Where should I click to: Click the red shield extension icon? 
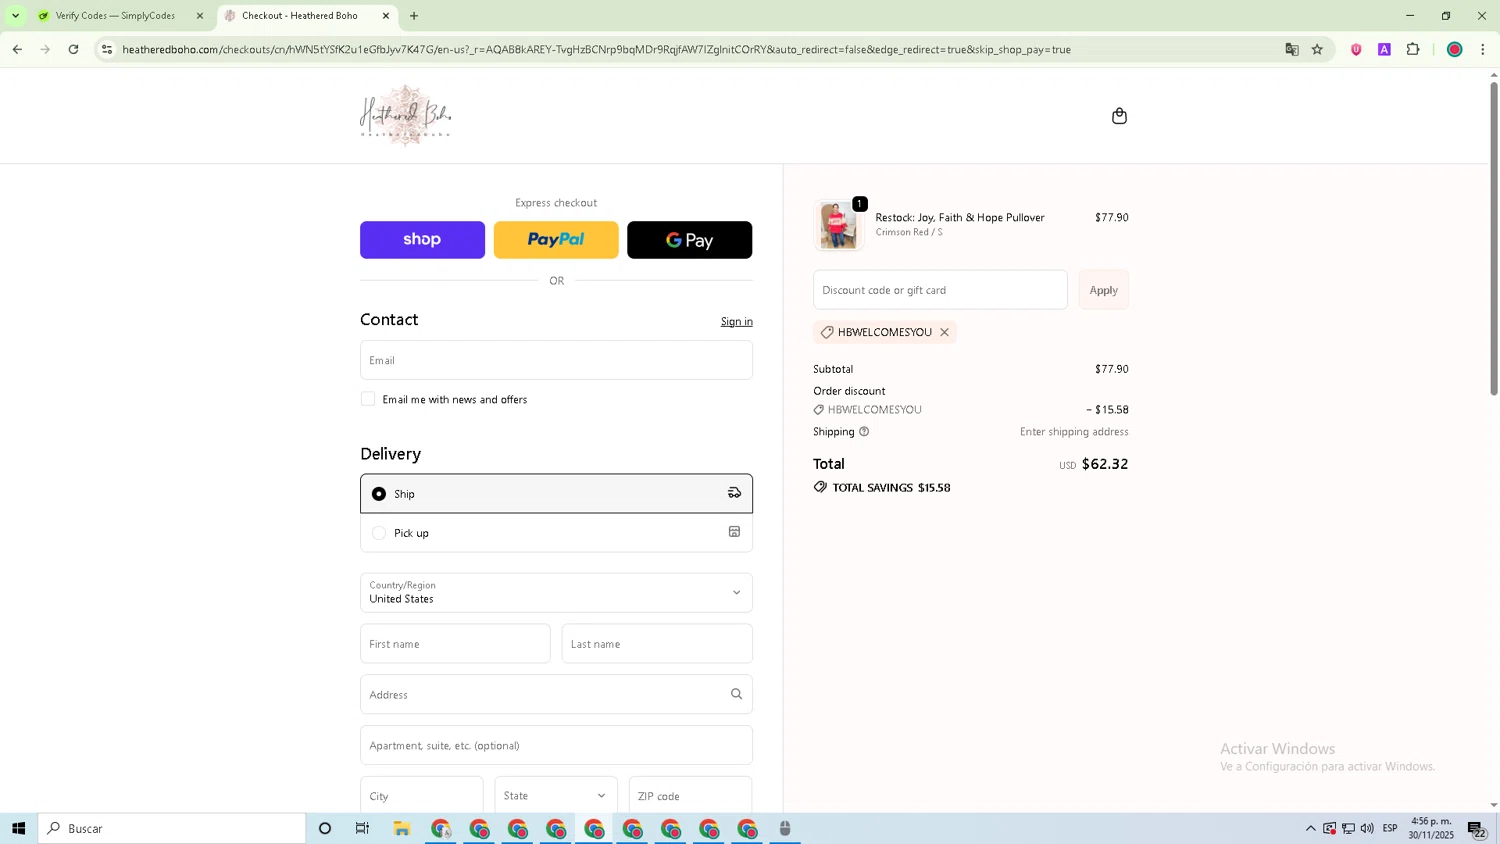(1356, 49)
